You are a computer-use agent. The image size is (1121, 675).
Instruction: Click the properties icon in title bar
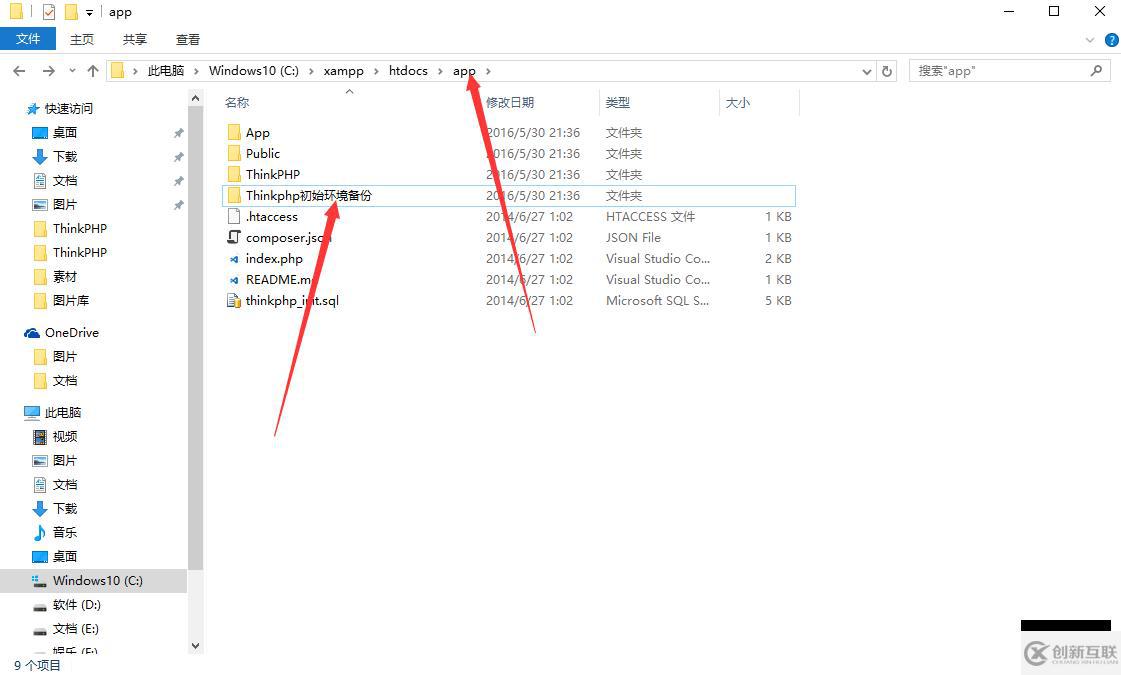point(49,11)
